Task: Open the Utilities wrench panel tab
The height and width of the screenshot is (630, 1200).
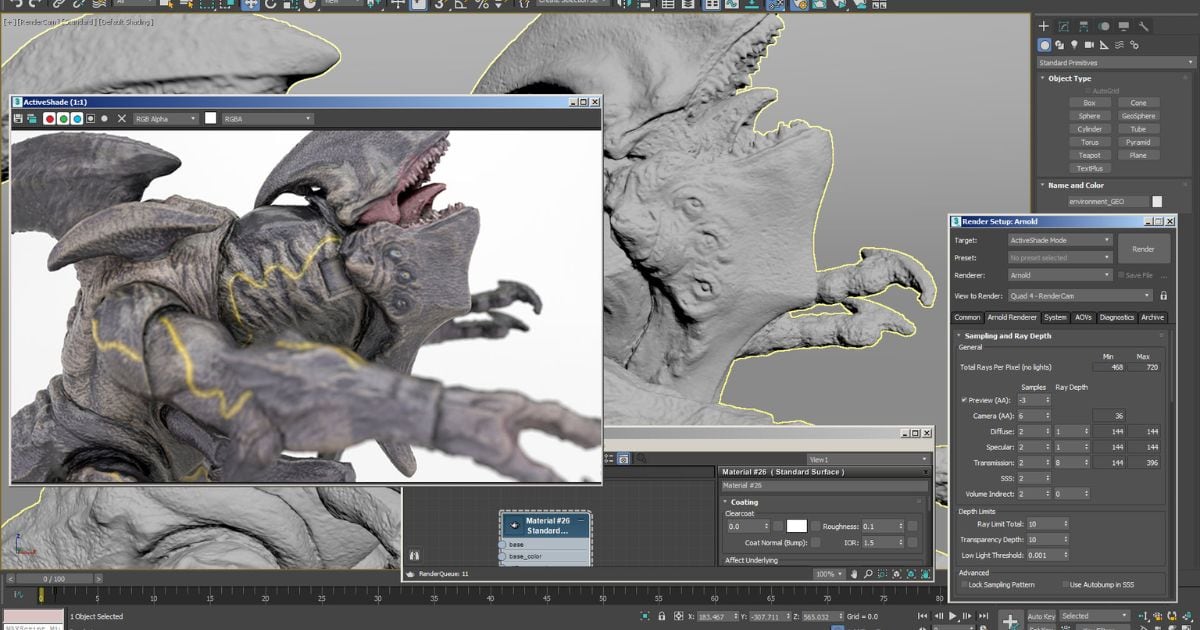Action: (x=1144, y=26)
